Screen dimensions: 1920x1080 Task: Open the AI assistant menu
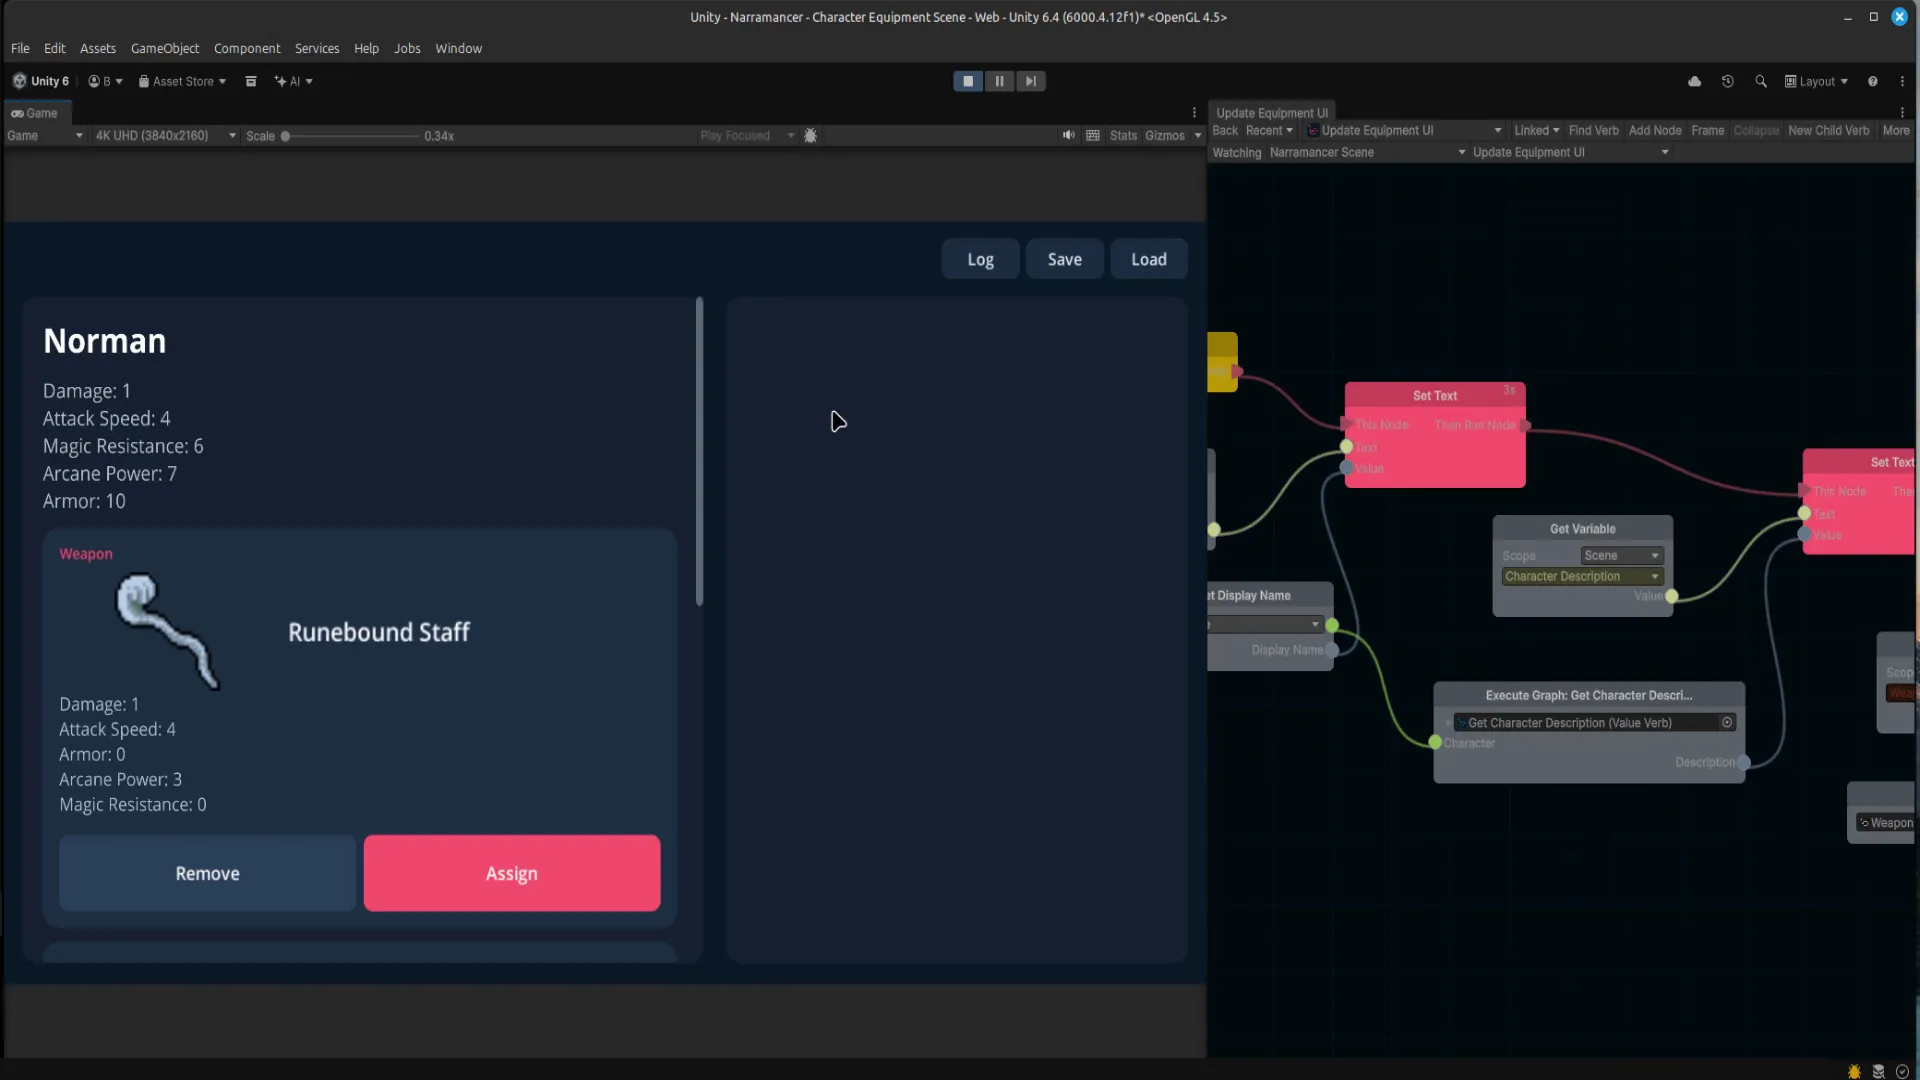click(x=293, y=81)
